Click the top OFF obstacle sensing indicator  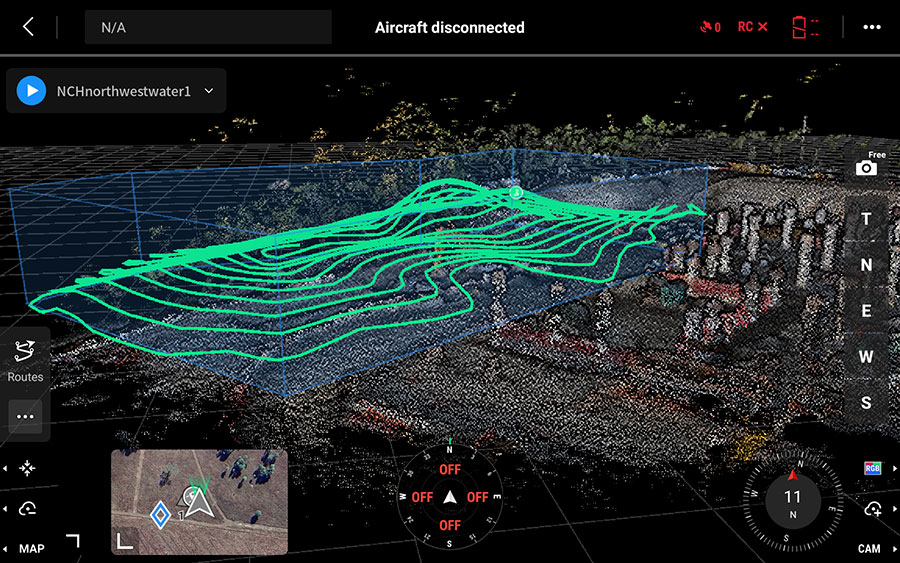[x=450, y=470]
